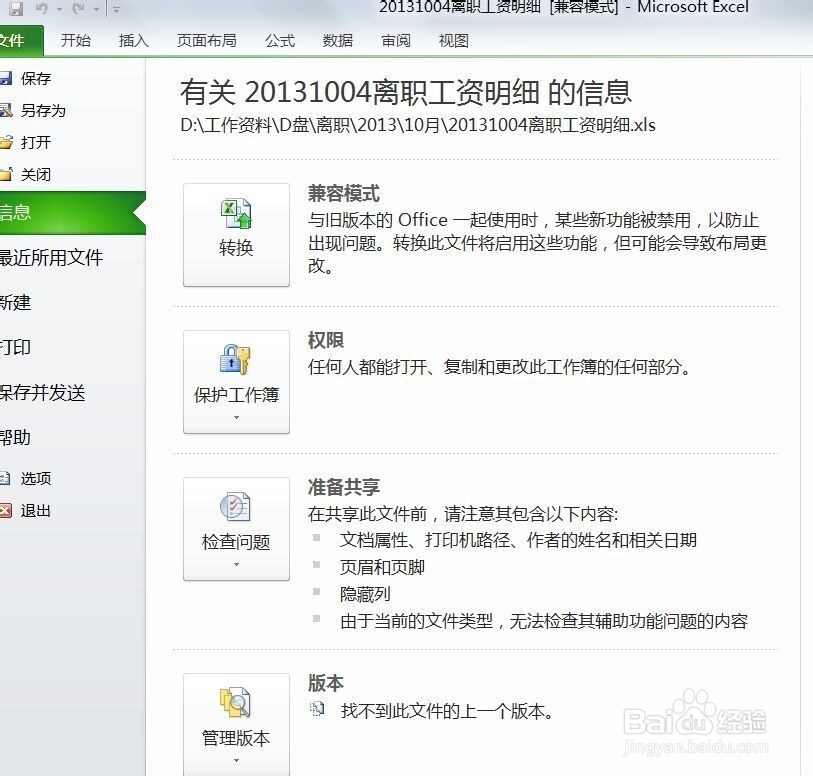Click the Redo icon
Image resolution: width=813 pixels, height=776 pixels.
pos(80,8)
